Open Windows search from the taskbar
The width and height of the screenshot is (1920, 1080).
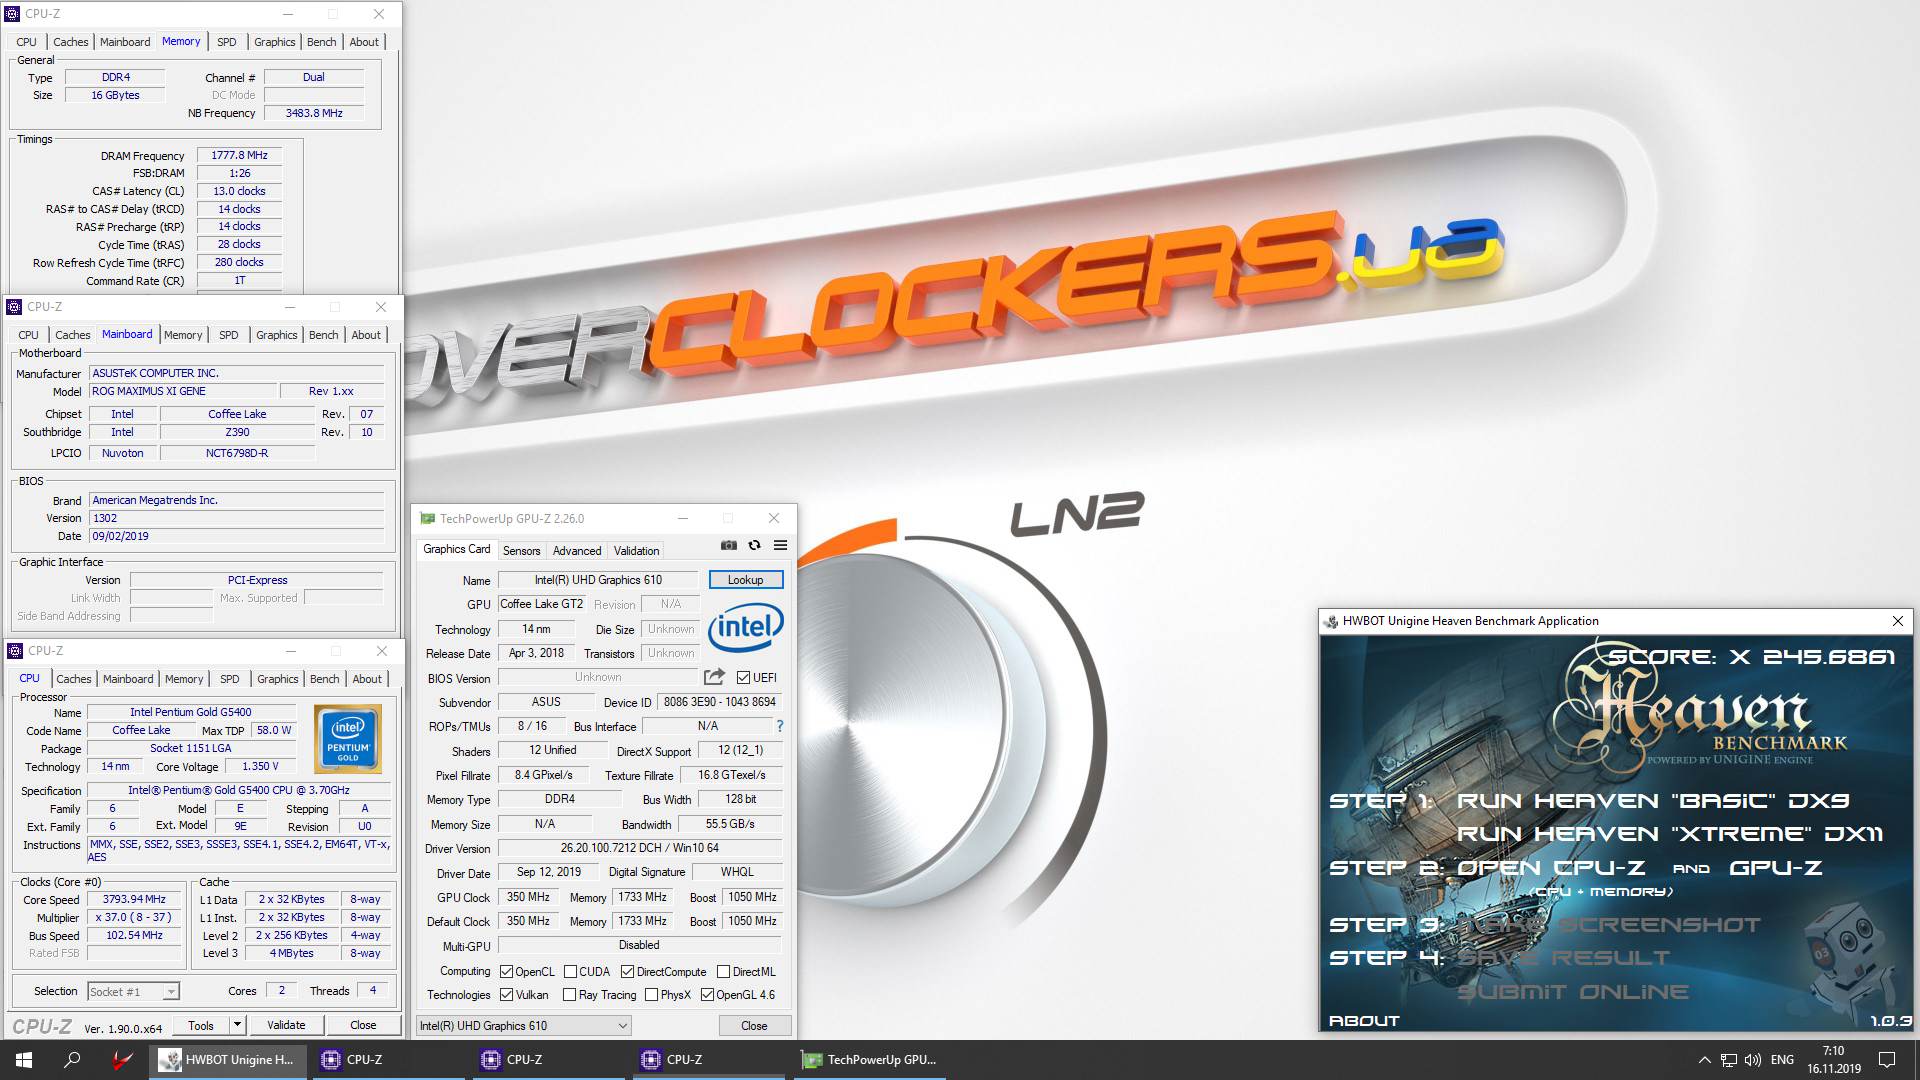tap(72, 1060)
